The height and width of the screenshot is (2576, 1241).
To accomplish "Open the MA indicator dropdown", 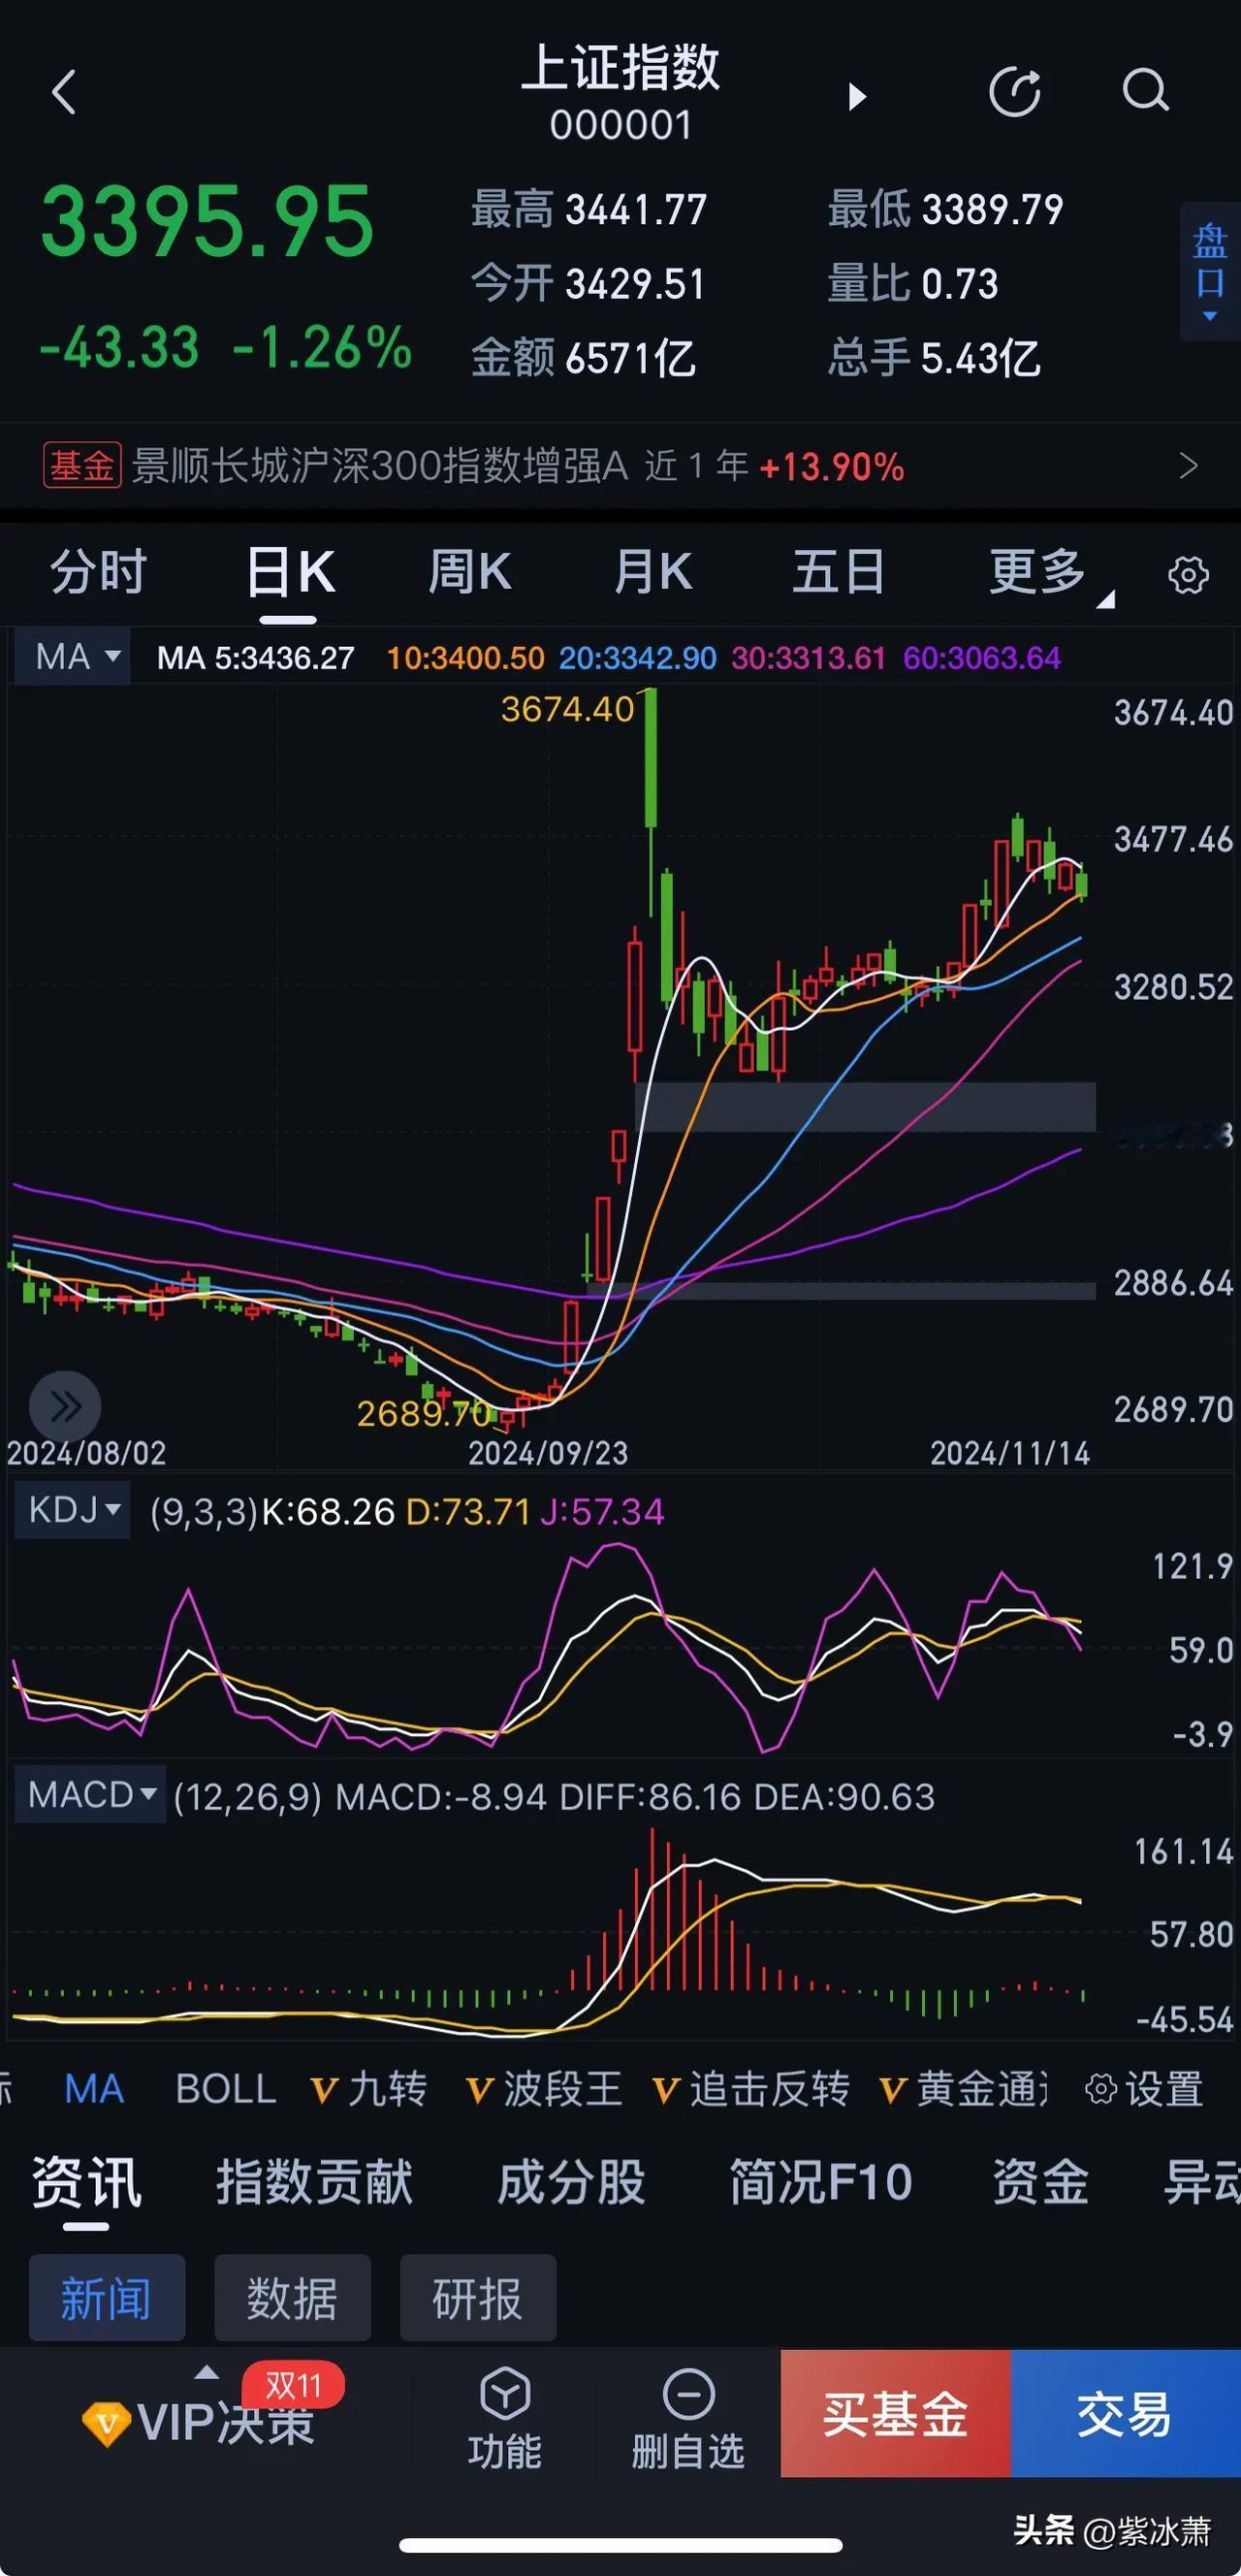I will pos(72,657).
